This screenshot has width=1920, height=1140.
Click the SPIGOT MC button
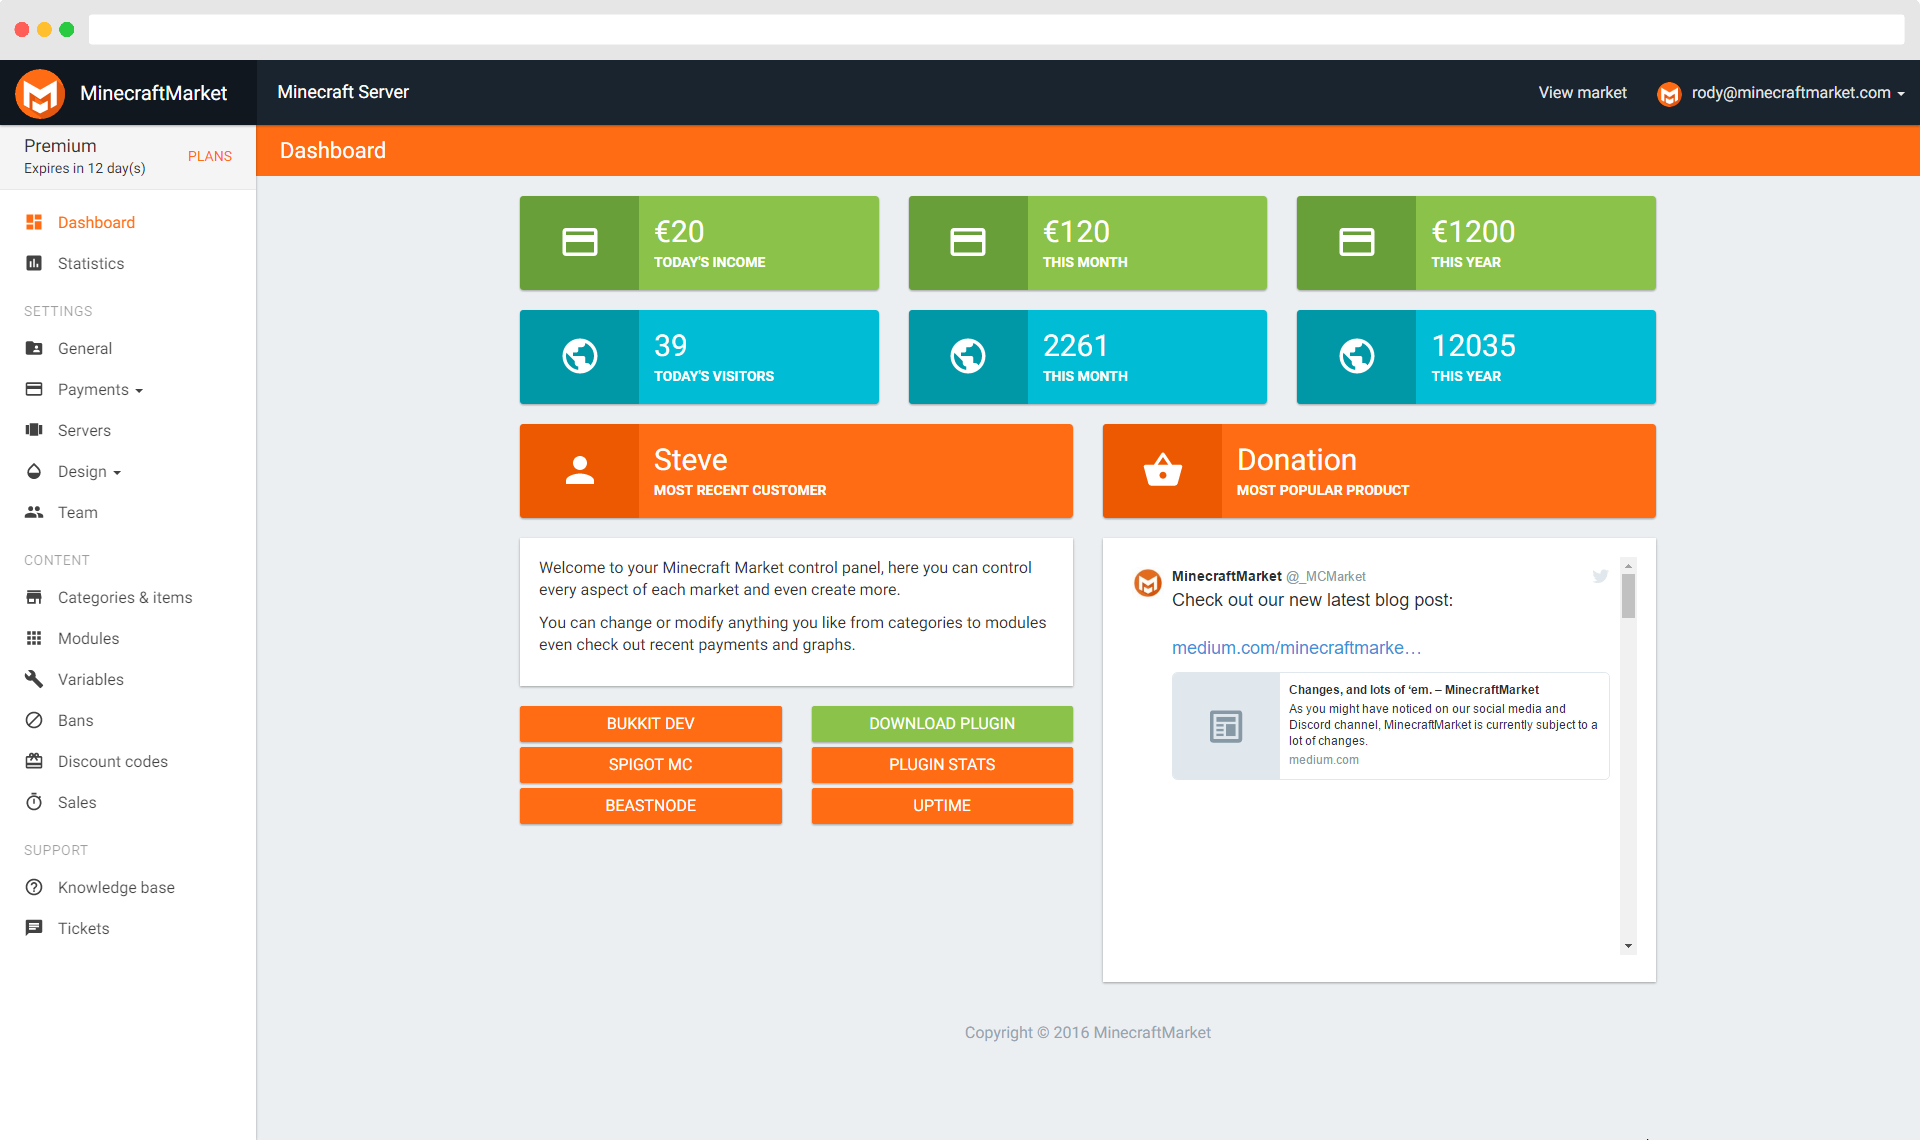pos(651,765)
